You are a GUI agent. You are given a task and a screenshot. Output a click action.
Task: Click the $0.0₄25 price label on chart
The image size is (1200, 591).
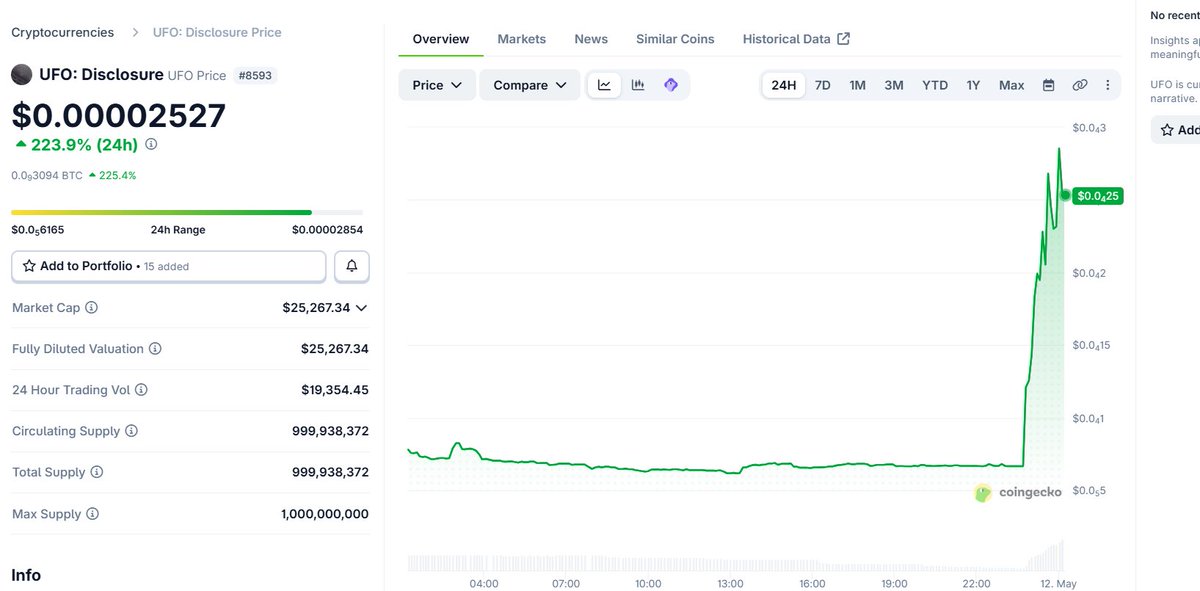click(1098, 196)
